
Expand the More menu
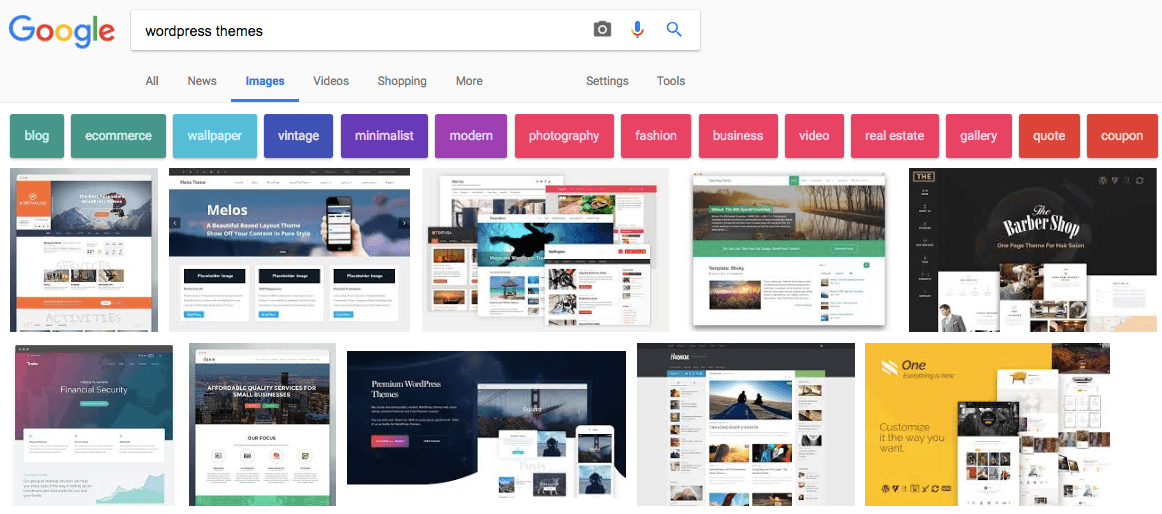click(x=469, y=81)
